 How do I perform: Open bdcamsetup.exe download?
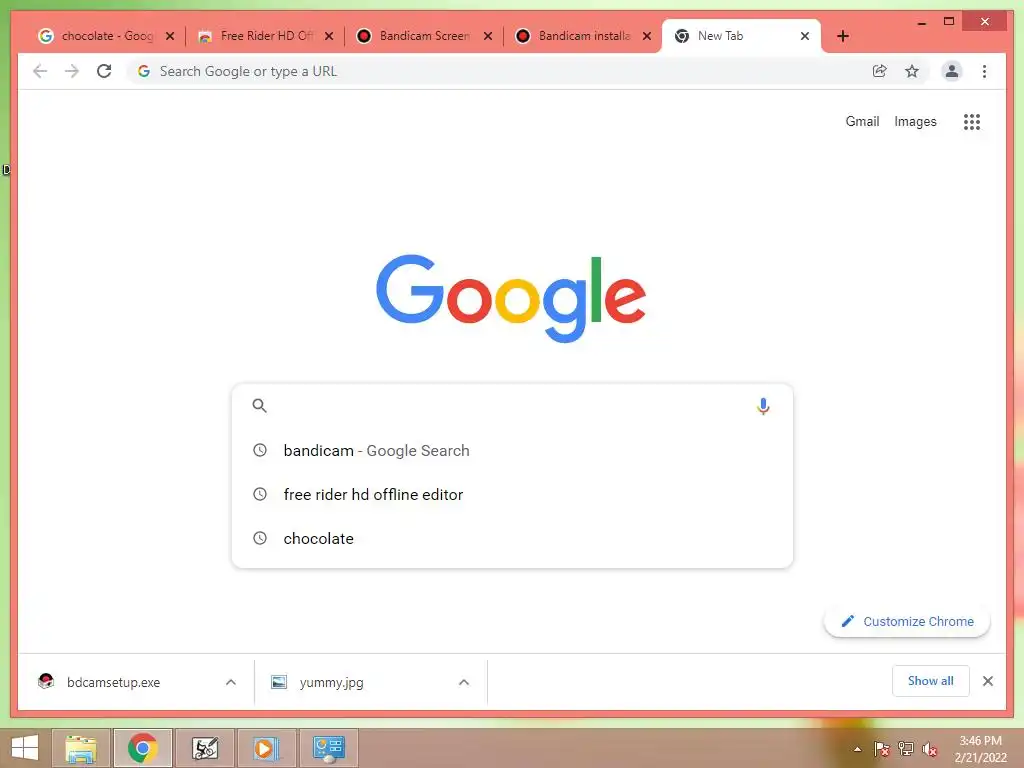[x=113, y=682]
